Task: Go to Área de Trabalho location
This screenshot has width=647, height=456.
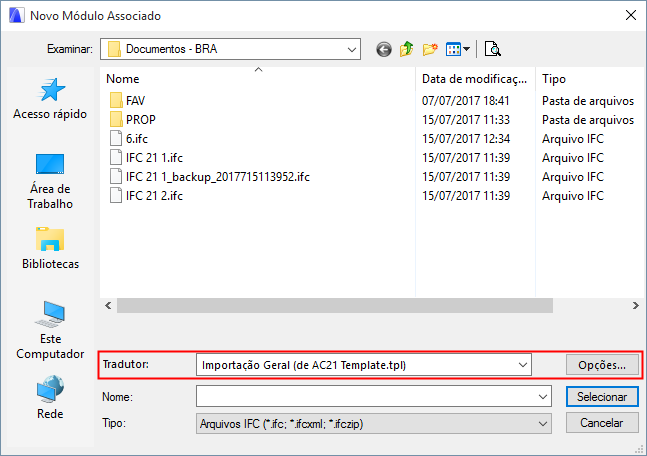Action: pos(50,181)
